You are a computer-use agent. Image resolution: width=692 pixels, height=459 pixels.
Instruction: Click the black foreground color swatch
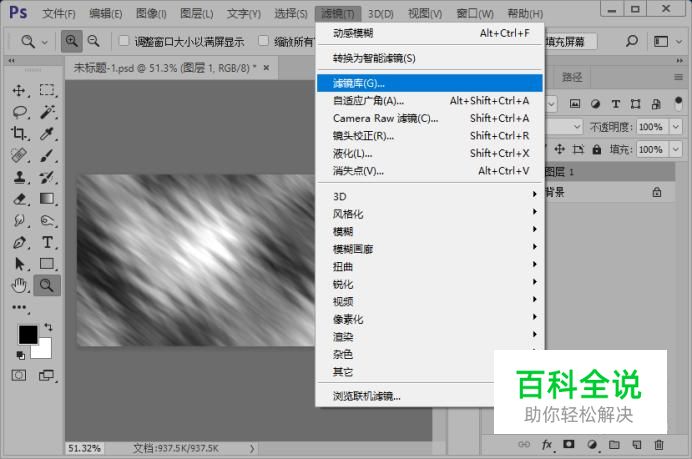click(x=28, y=334)
